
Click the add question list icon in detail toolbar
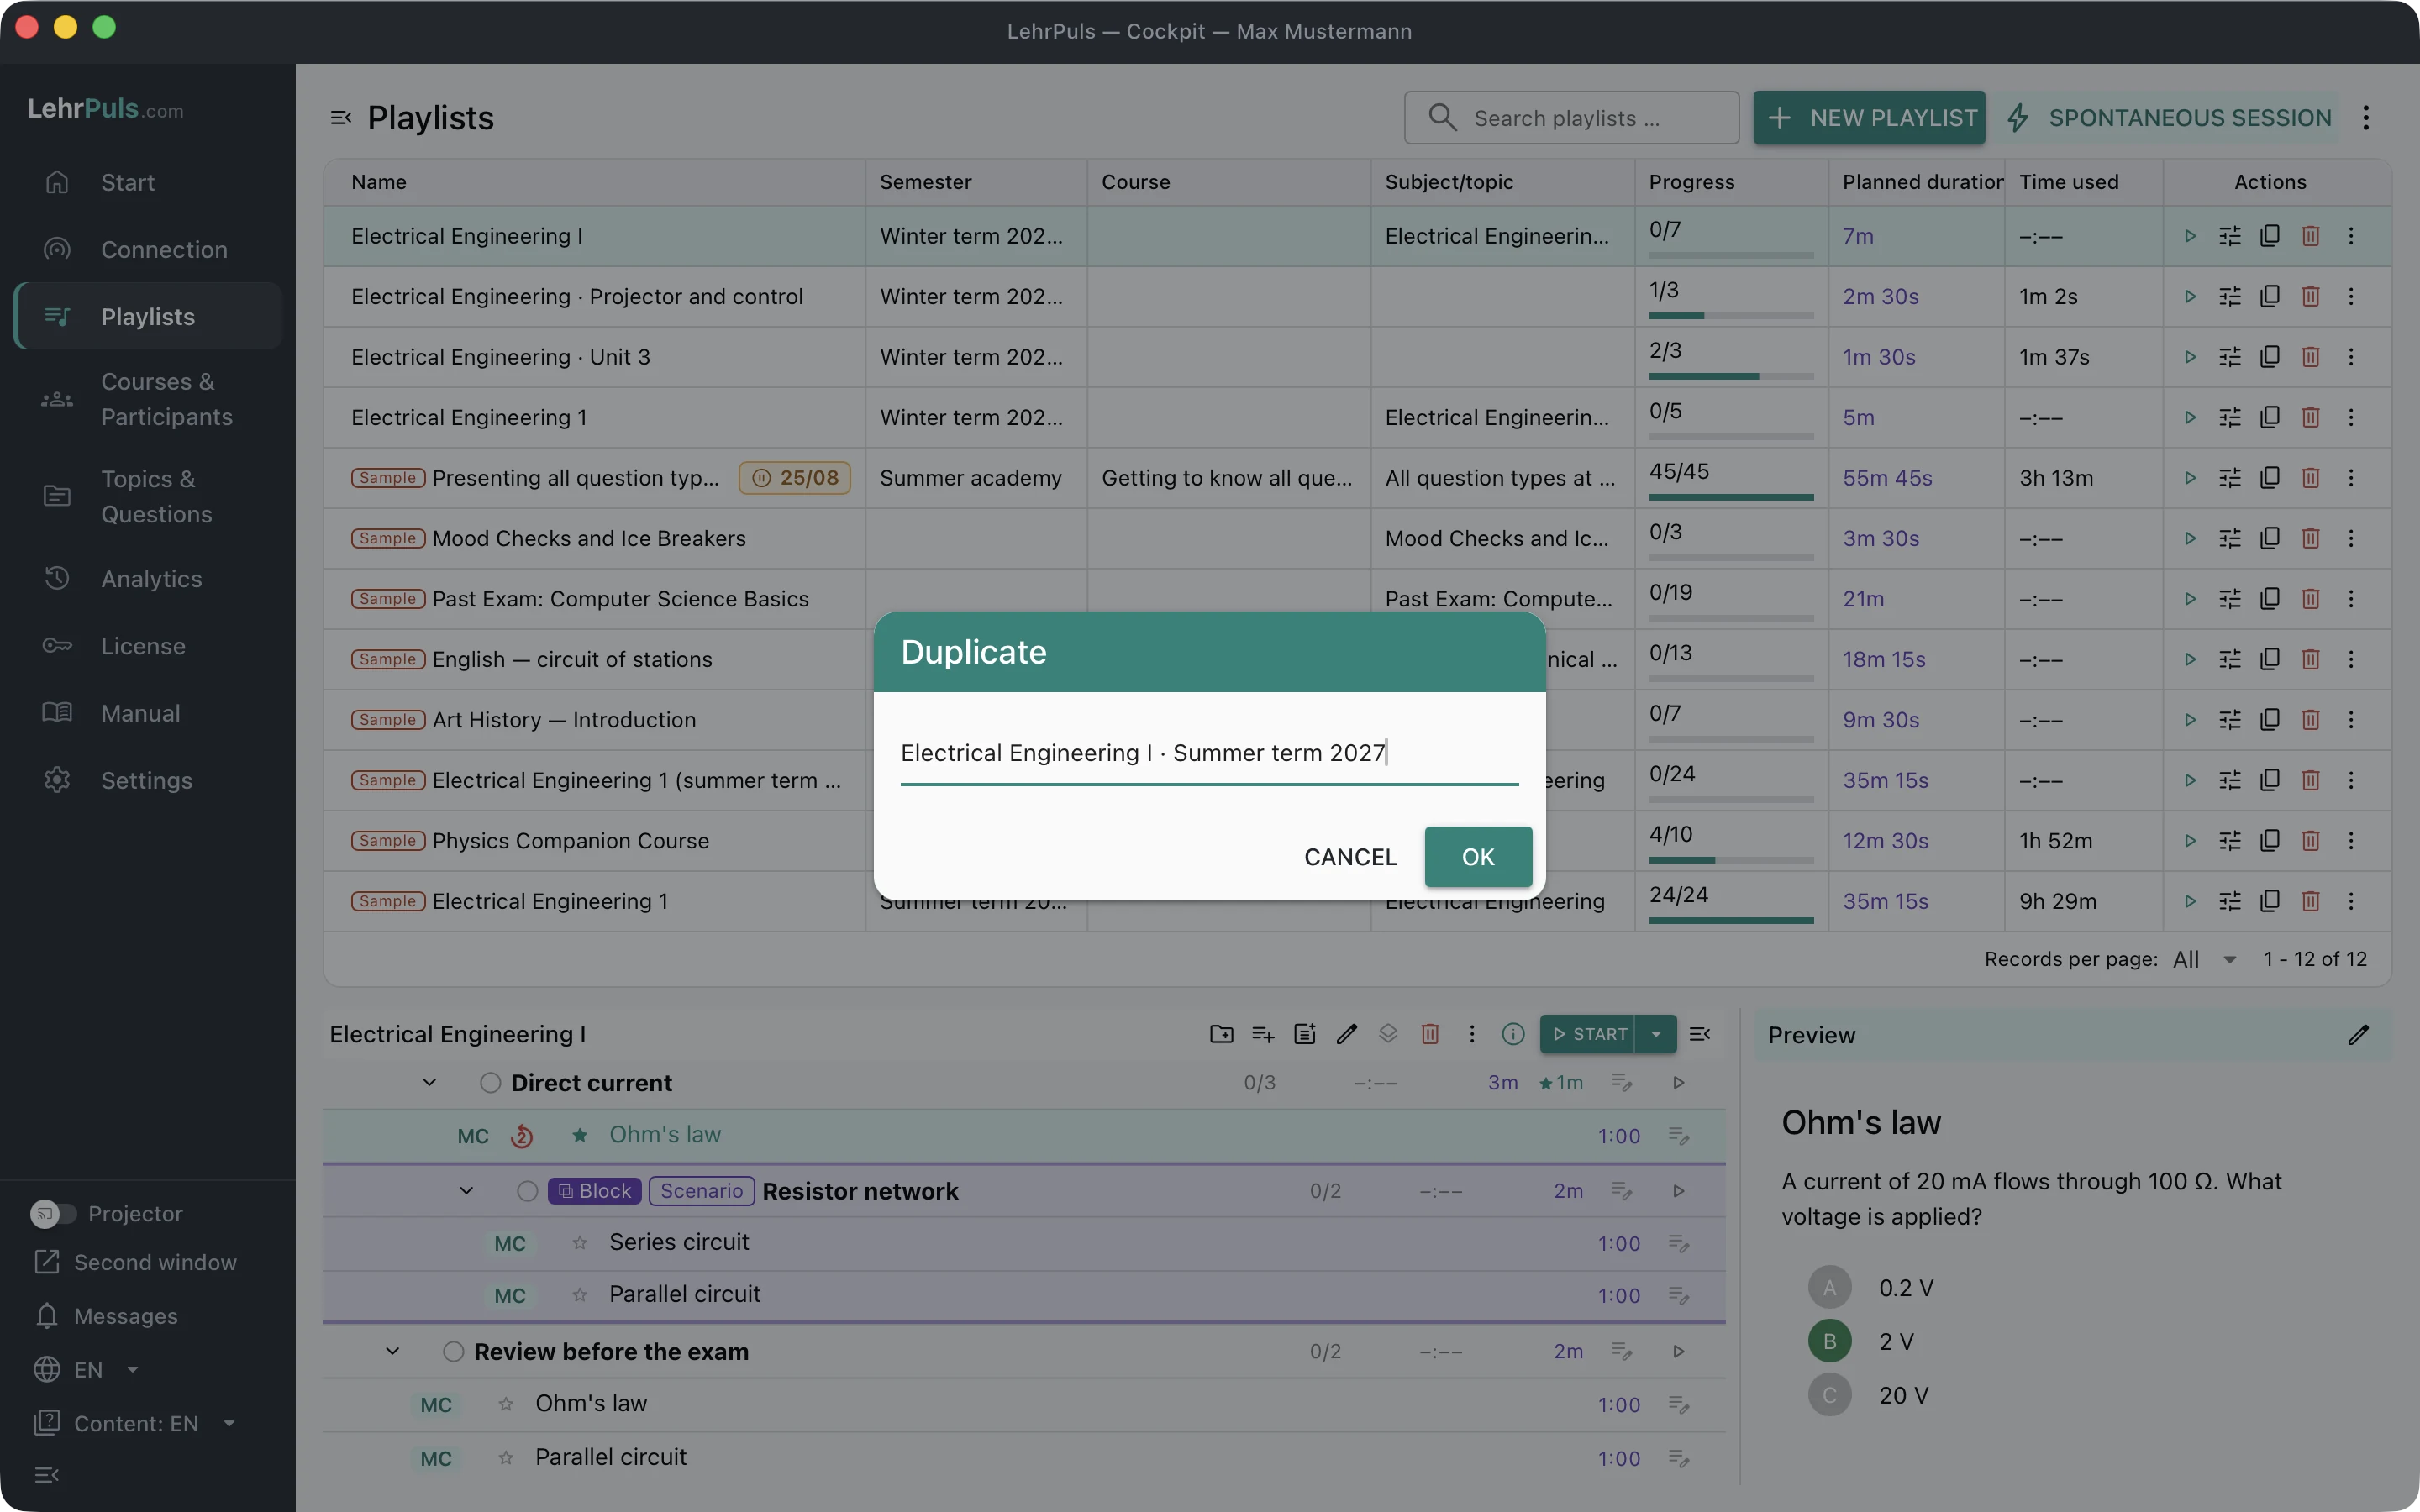pyautogui.click(x=1263, y=1034)
